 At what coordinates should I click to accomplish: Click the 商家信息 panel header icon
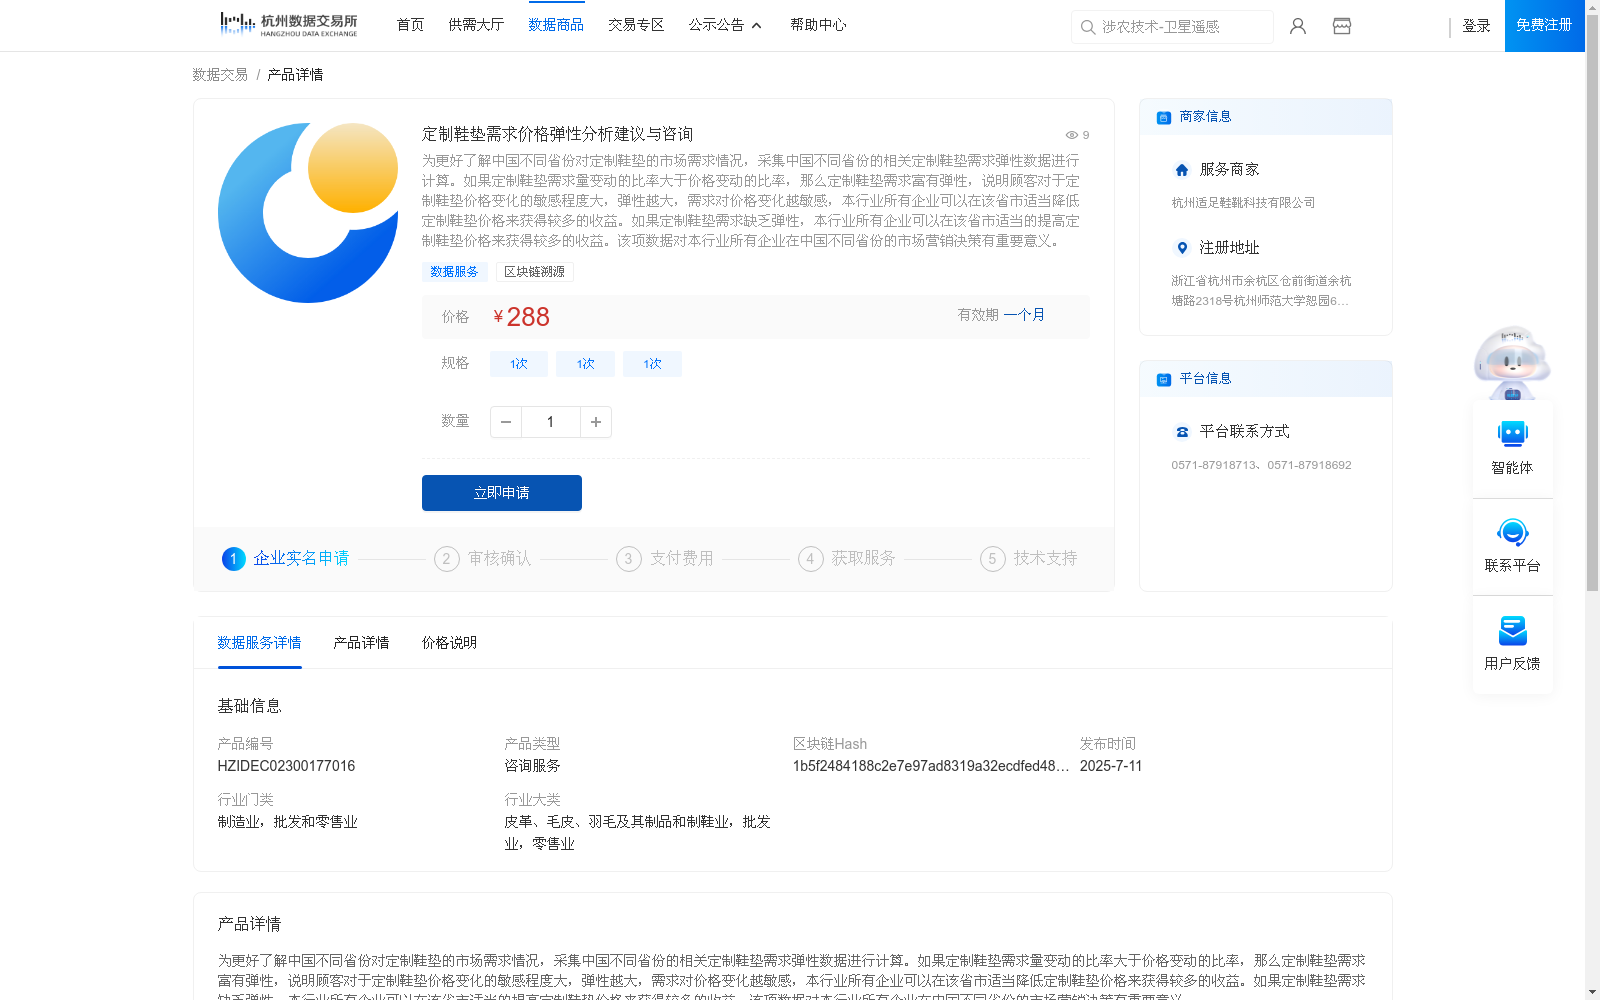tap(1164, 117)
